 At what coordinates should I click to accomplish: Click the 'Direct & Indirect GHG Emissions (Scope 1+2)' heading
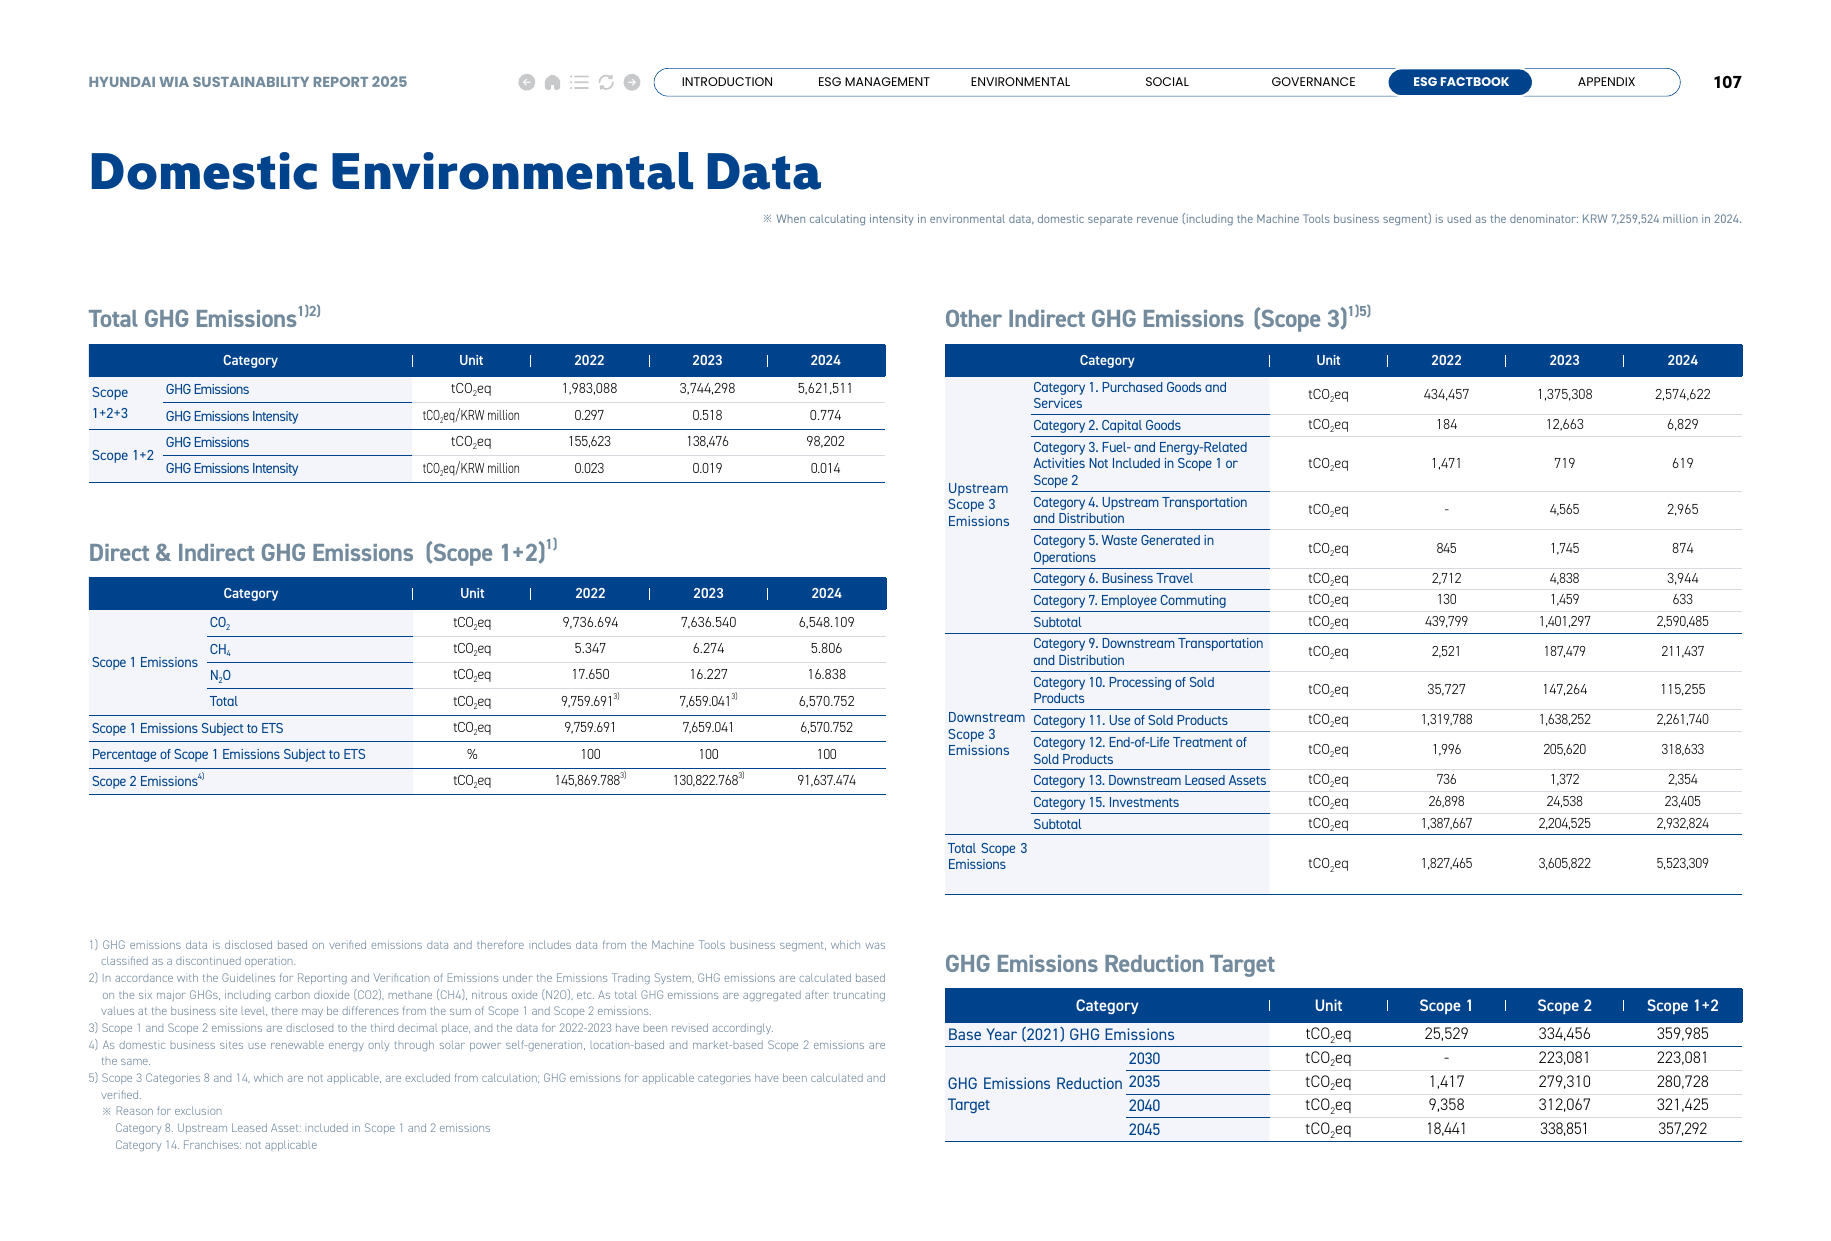(322, 551)
